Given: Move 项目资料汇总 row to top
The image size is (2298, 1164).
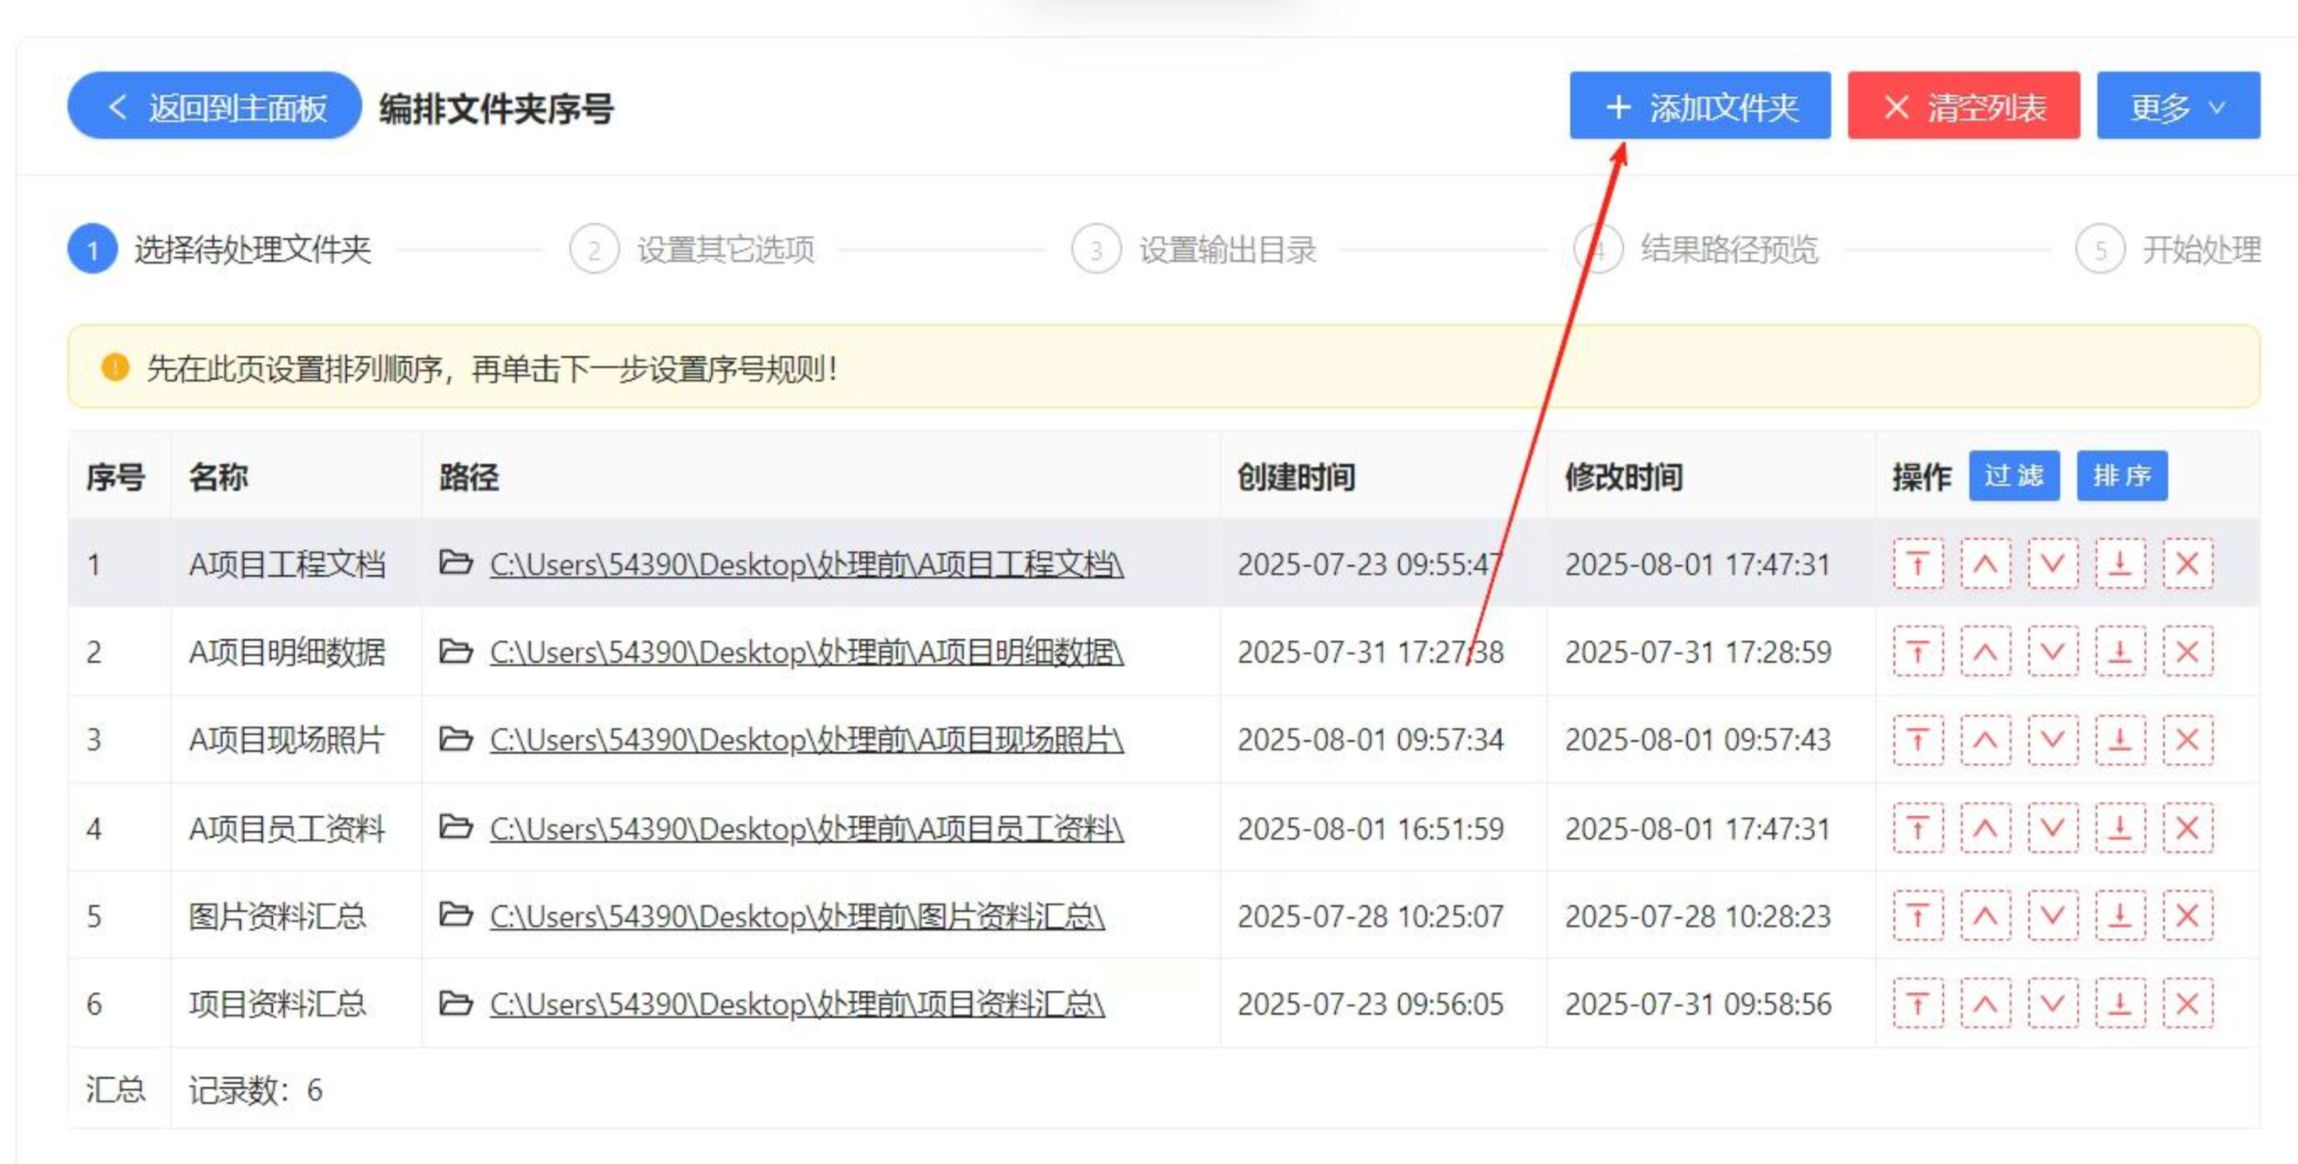Looking at the screenshot, I should 1917,1003.
